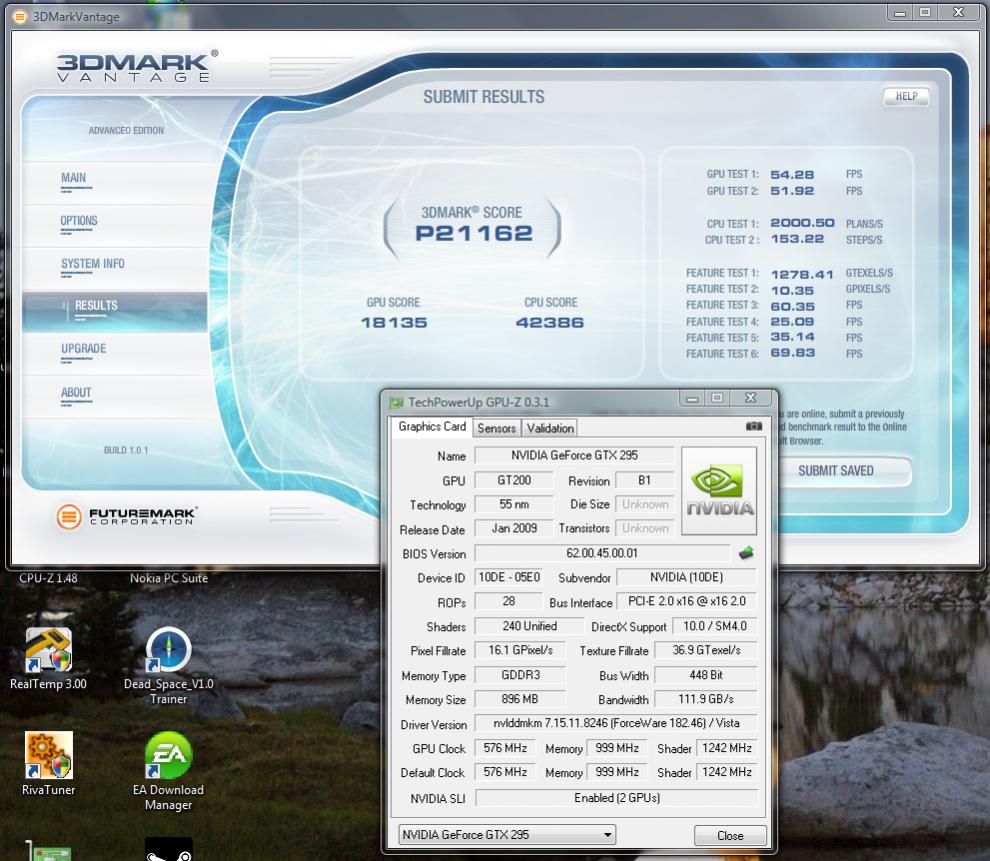This screenshot has width=990, height=861.
Task: Click the Memory Type field GDDR3
Action: [x=520, y=675]
